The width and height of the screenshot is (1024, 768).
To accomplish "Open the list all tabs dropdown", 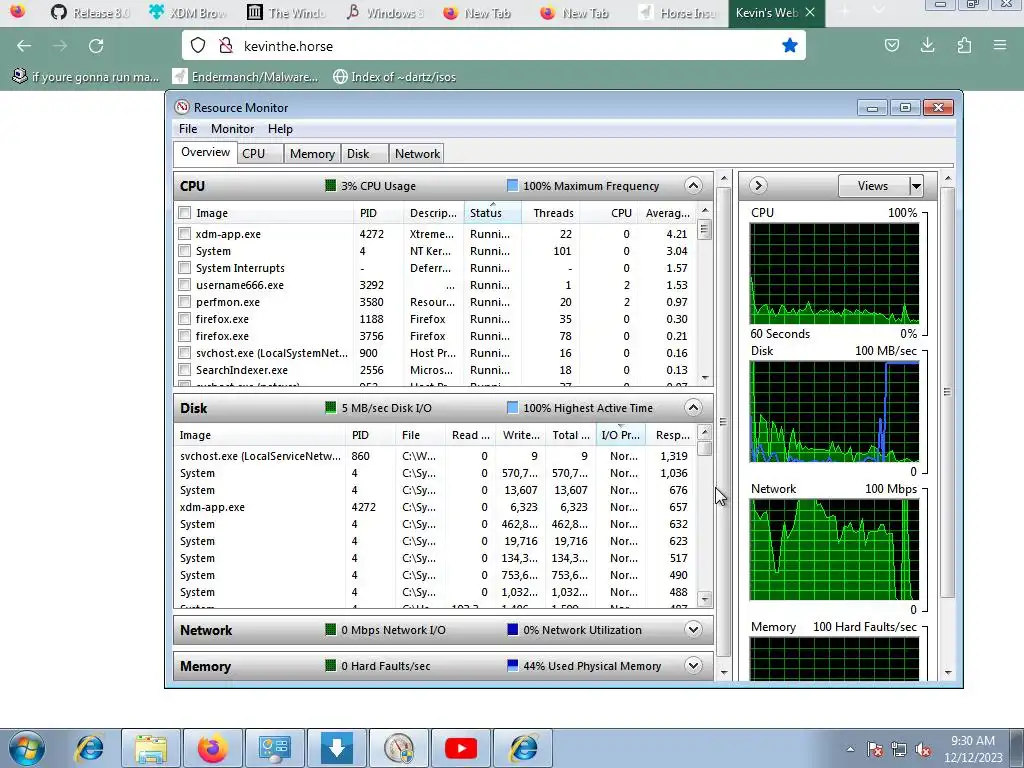I will (877, 12).
